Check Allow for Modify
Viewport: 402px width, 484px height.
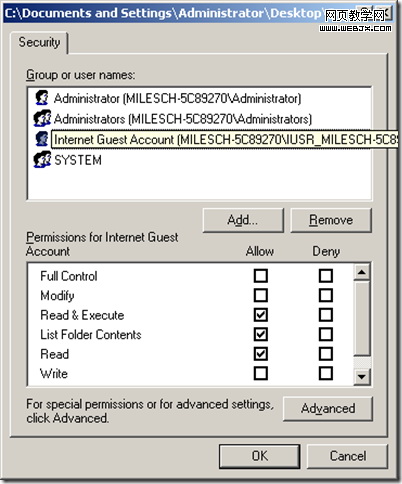click(x=261, y=295)
